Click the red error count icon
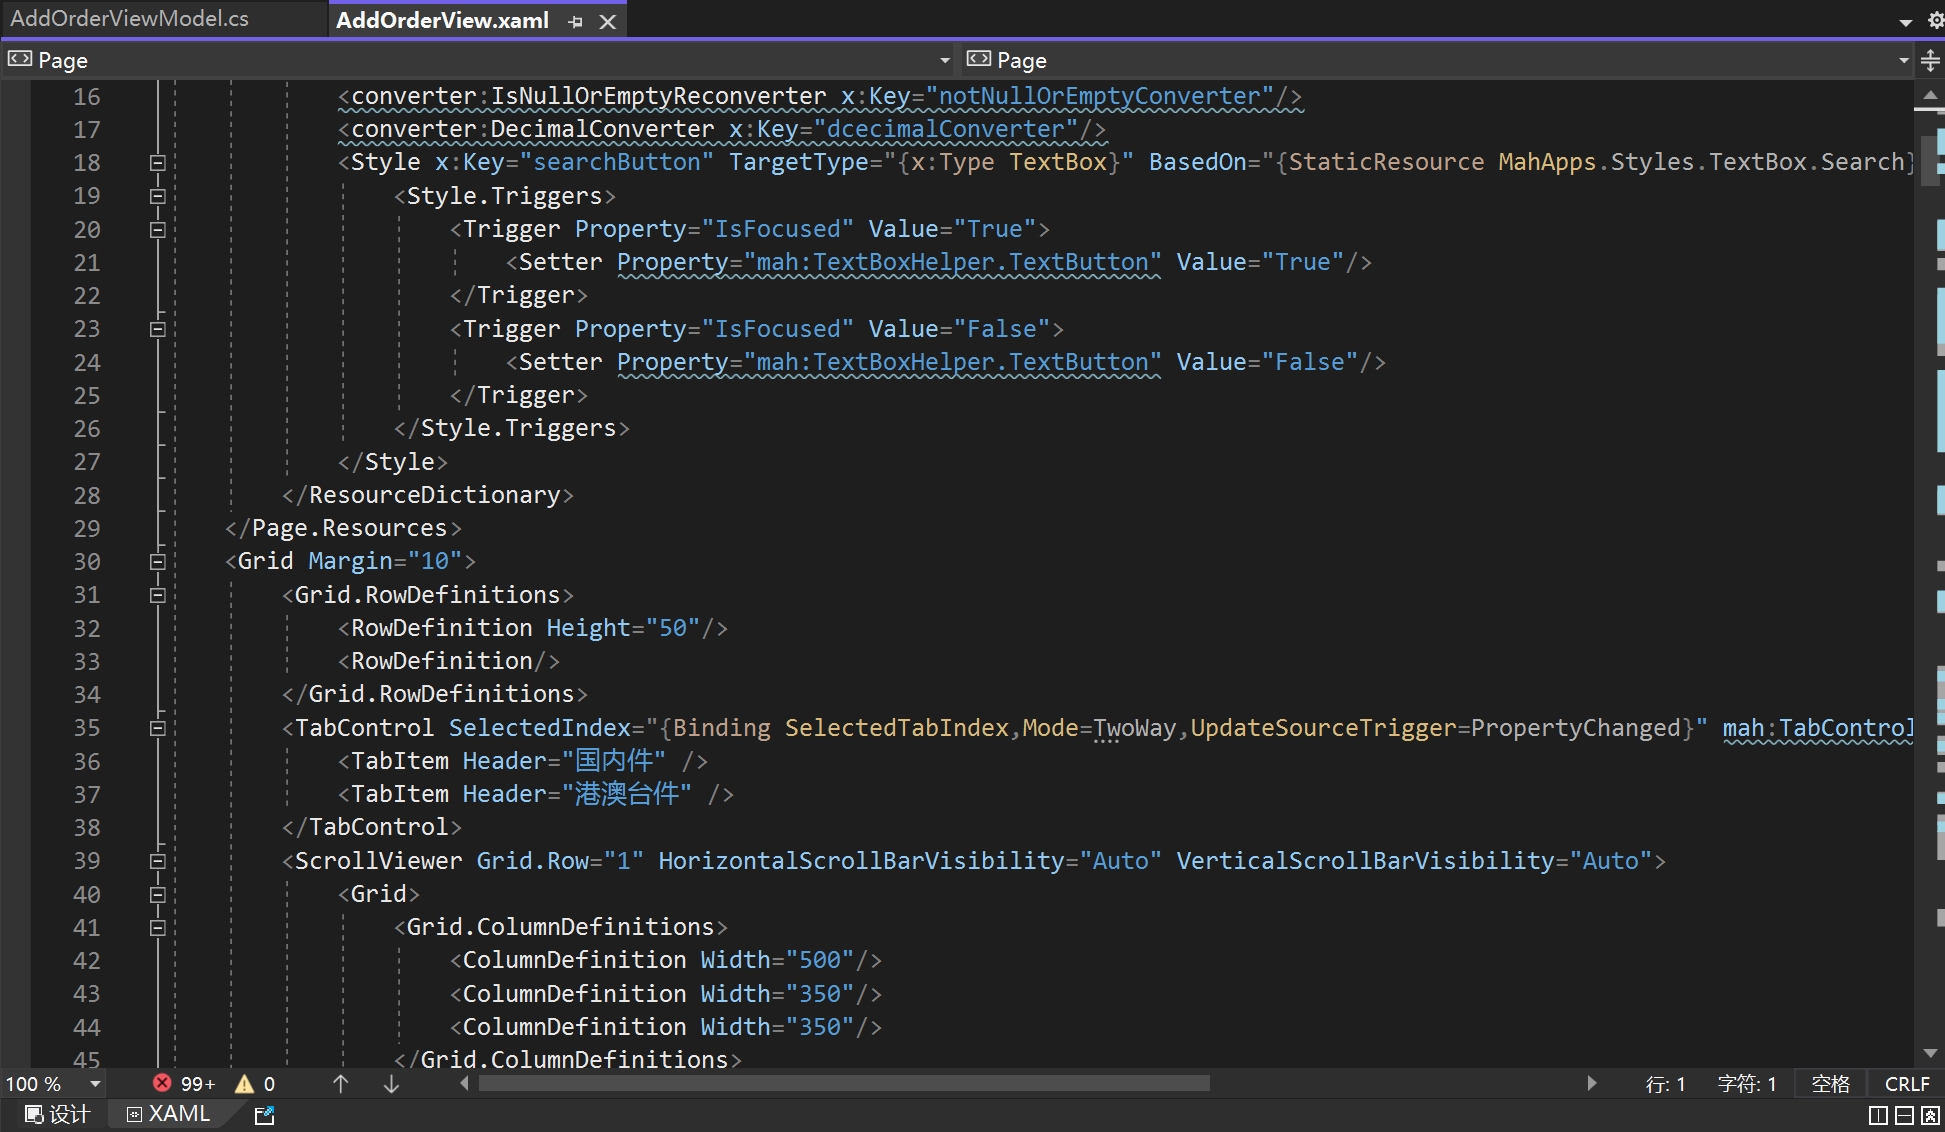The width and height of the screenshot is (1945, 1132). pos(162,1083)
